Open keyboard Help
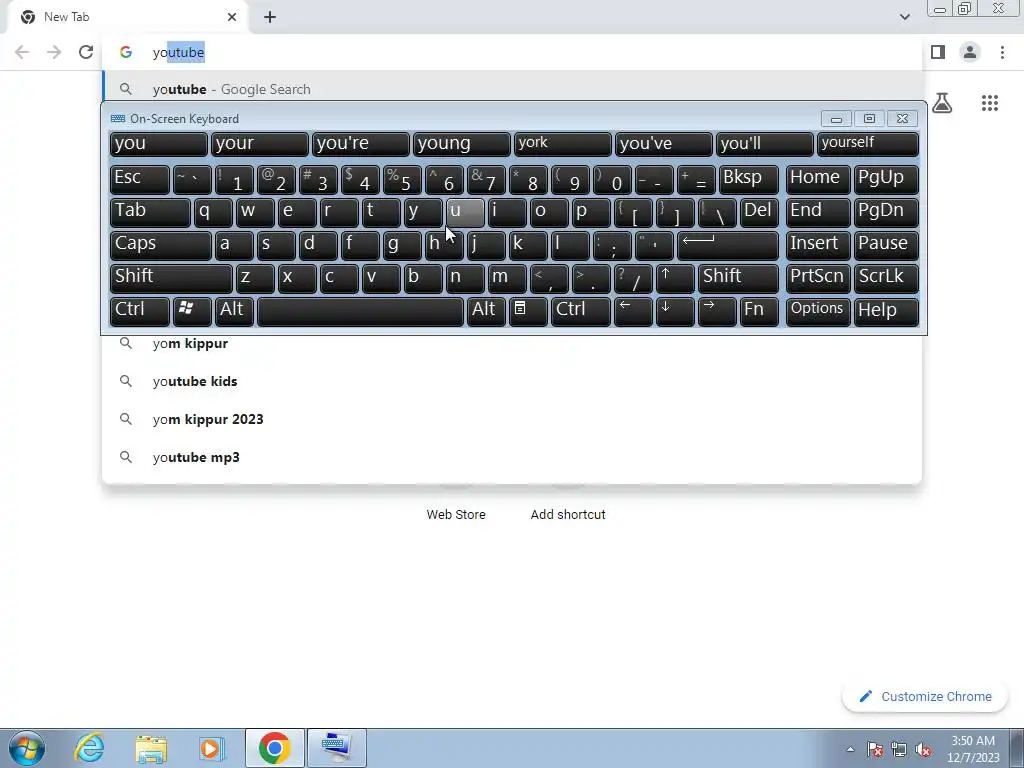Viewport: 1024px width, 768px height. 886,312
